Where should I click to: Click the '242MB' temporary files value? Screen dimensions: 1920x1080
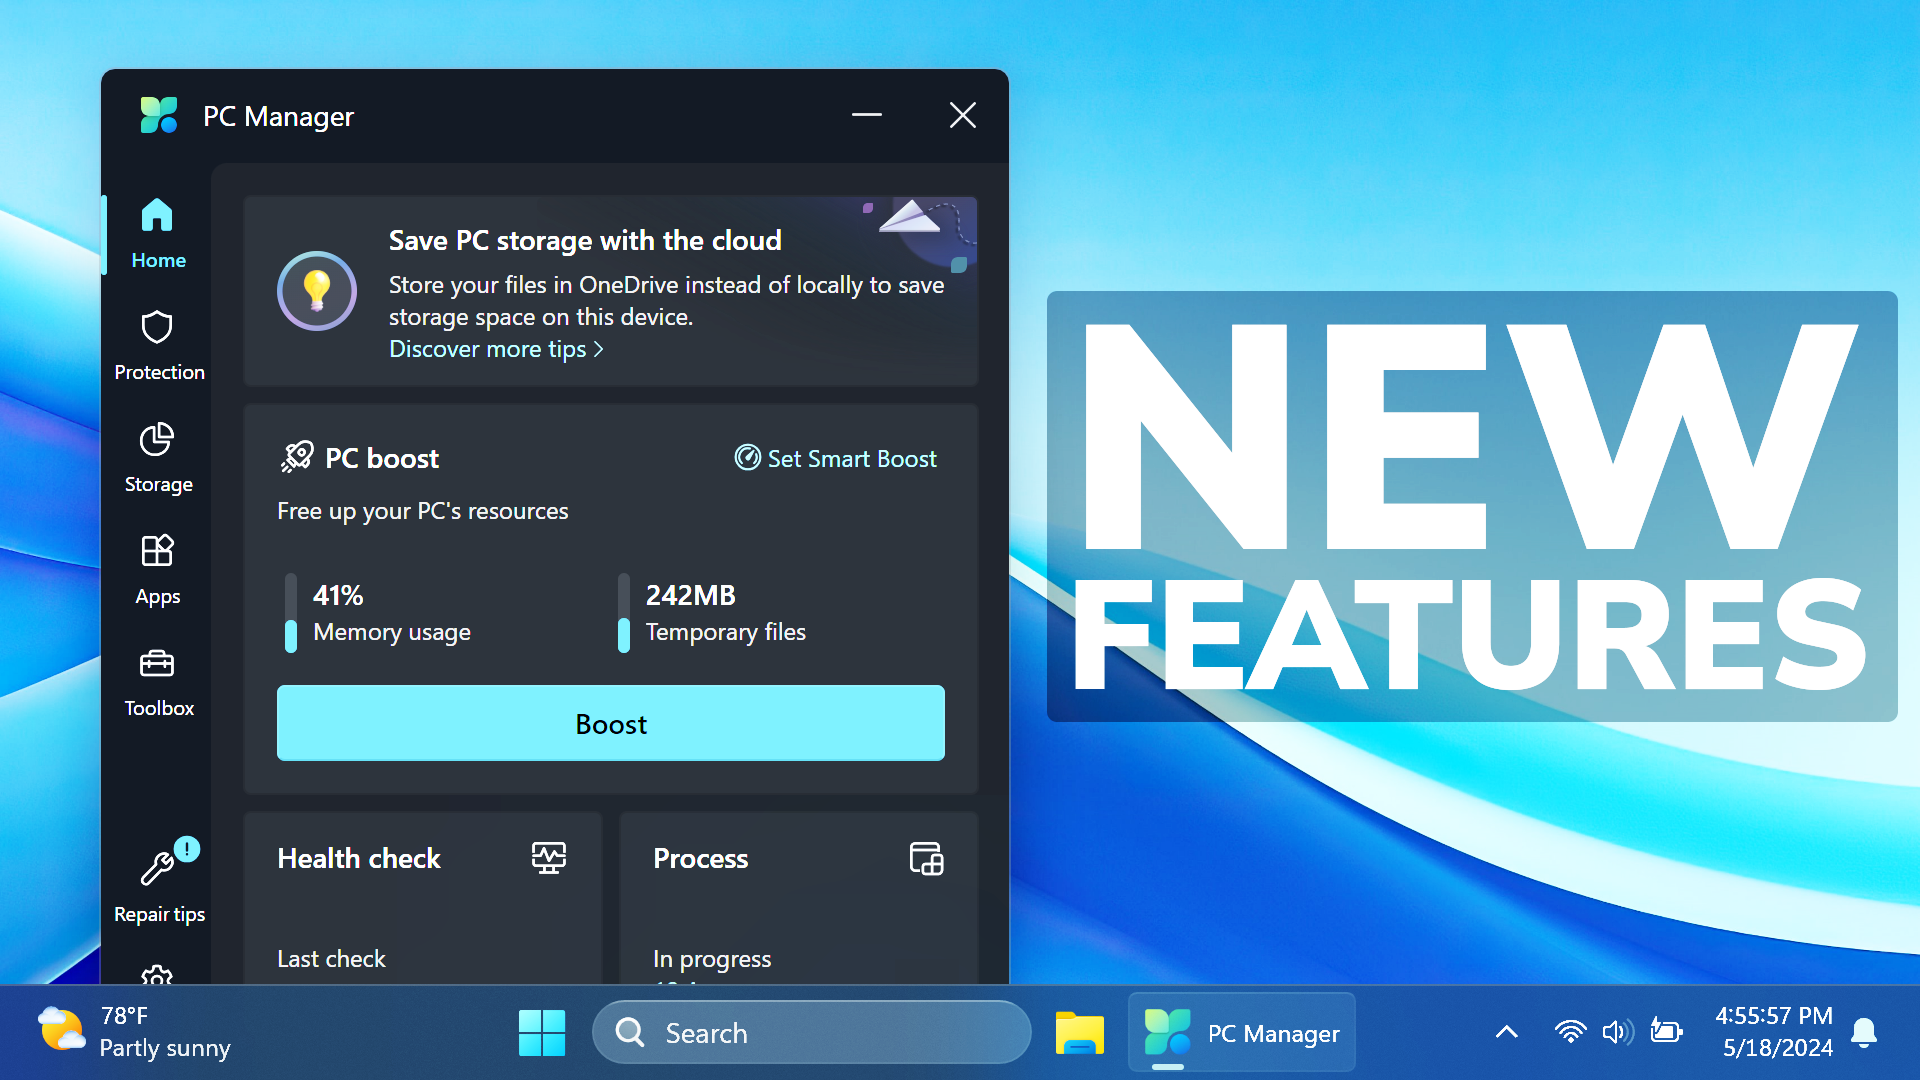point(691,595)
